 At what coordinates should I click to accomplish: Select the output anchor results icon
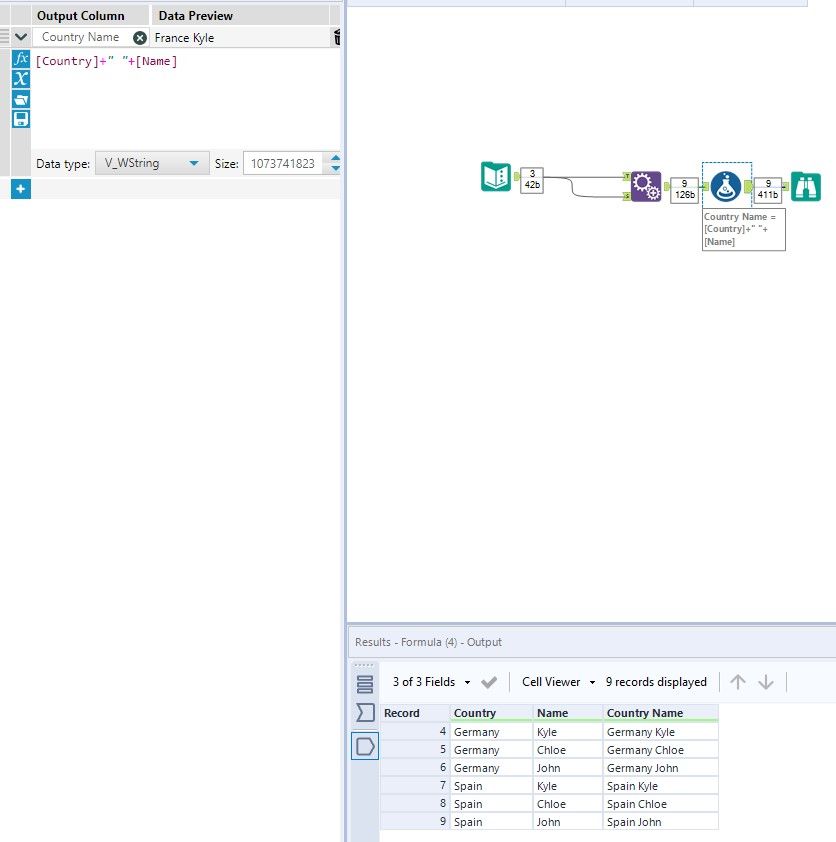[365, 746]
